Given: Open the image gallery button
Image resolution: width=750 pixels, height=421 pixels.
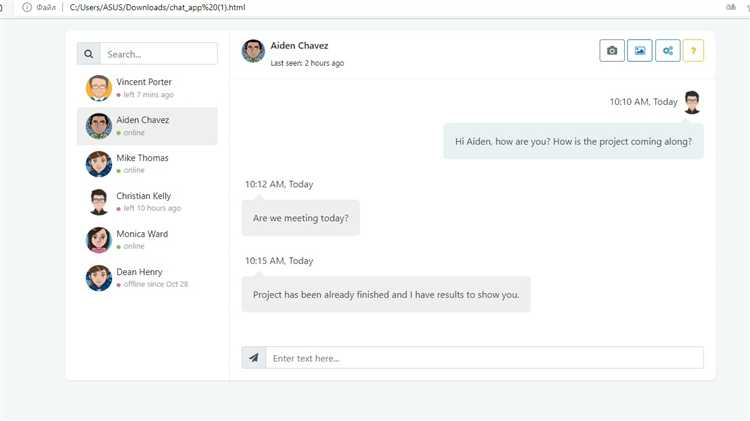Looking at the screenshot, I should point(640,50).
